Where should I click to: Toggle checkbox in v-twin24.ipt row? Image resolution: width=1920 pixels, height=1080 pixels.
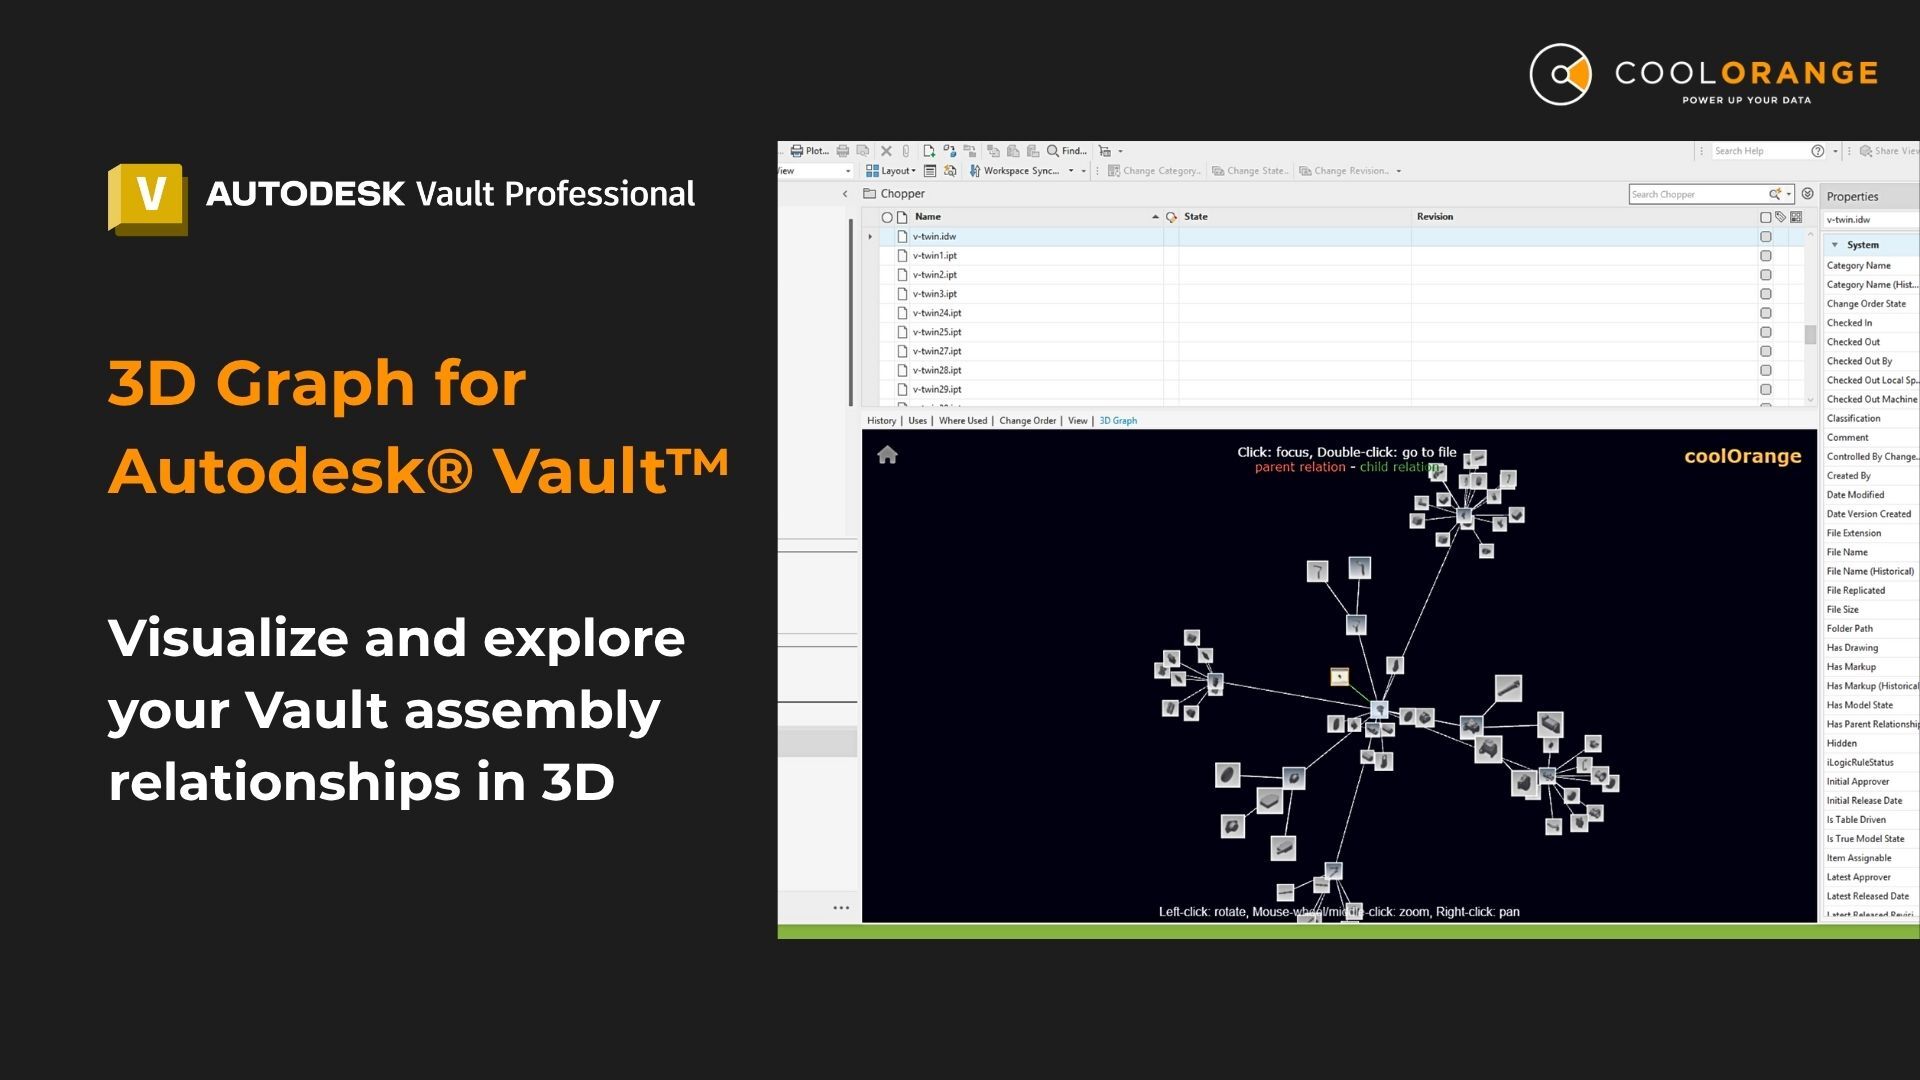coord(1766,313)
